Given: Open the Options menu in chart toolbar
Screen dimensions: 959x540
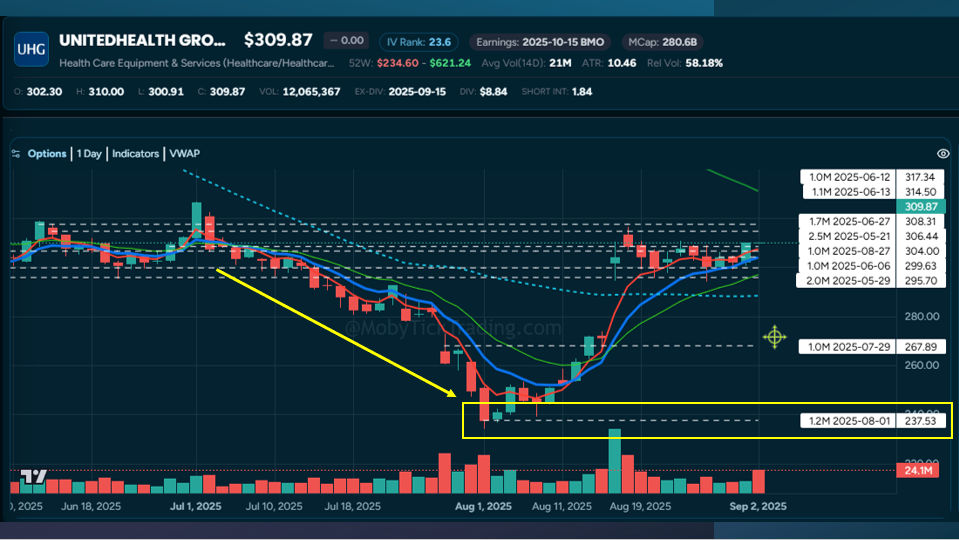Looking at the screenshot, I should click(x=47, y=154).
